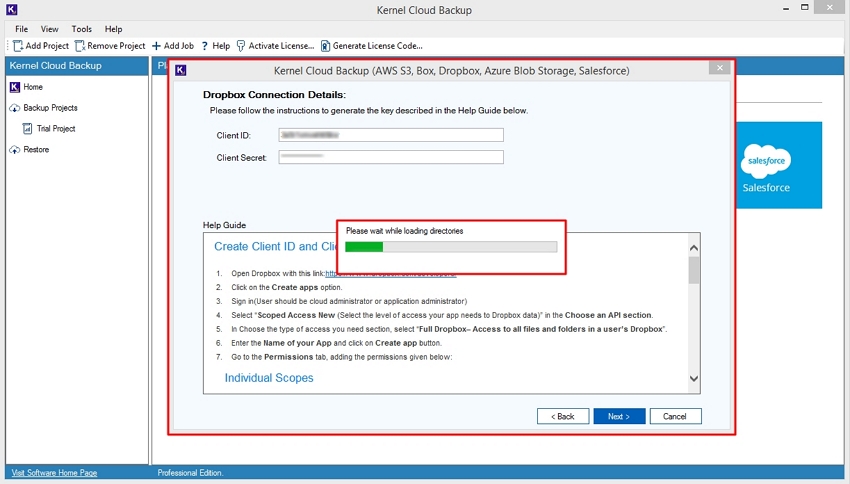Screen dimensions: 850x484
Task: Click the Kernel logo in the dialog title bar
Action: [181, 70]
